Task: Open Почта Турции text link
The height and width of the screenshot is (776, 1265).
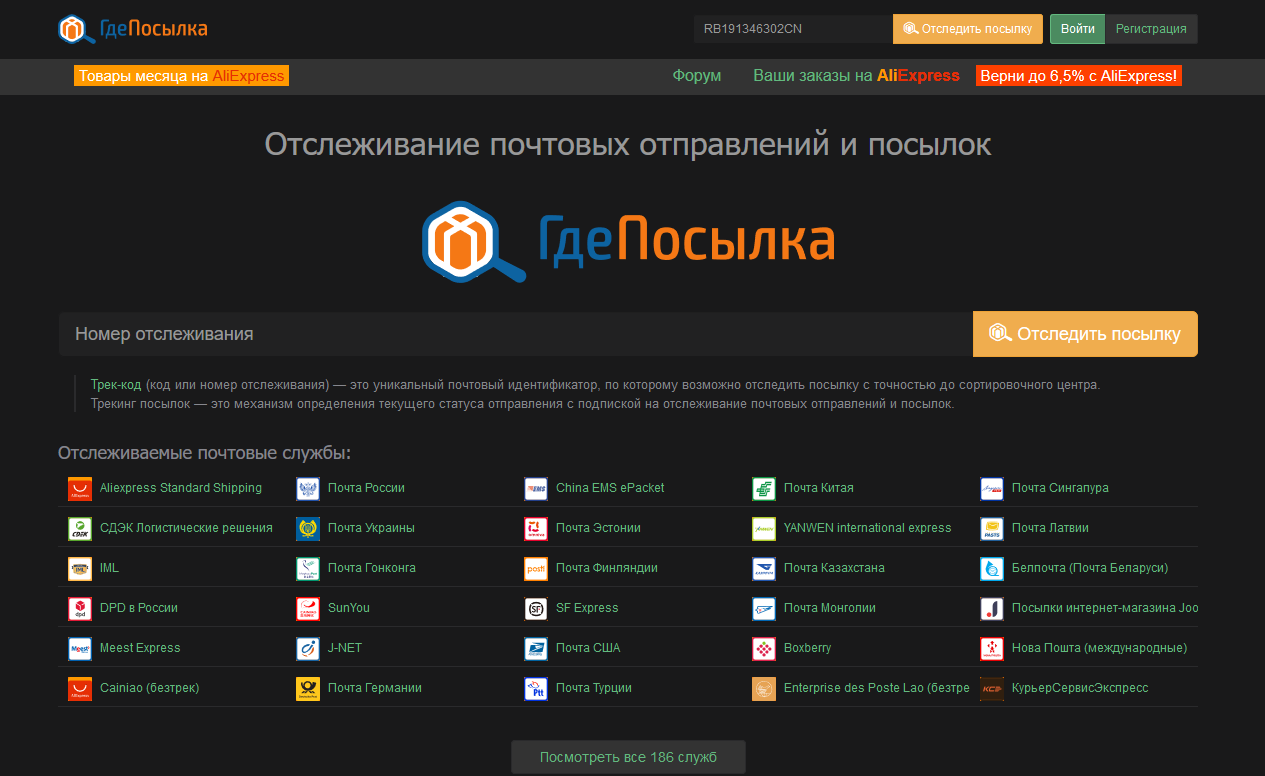Action: click(594, 688)
